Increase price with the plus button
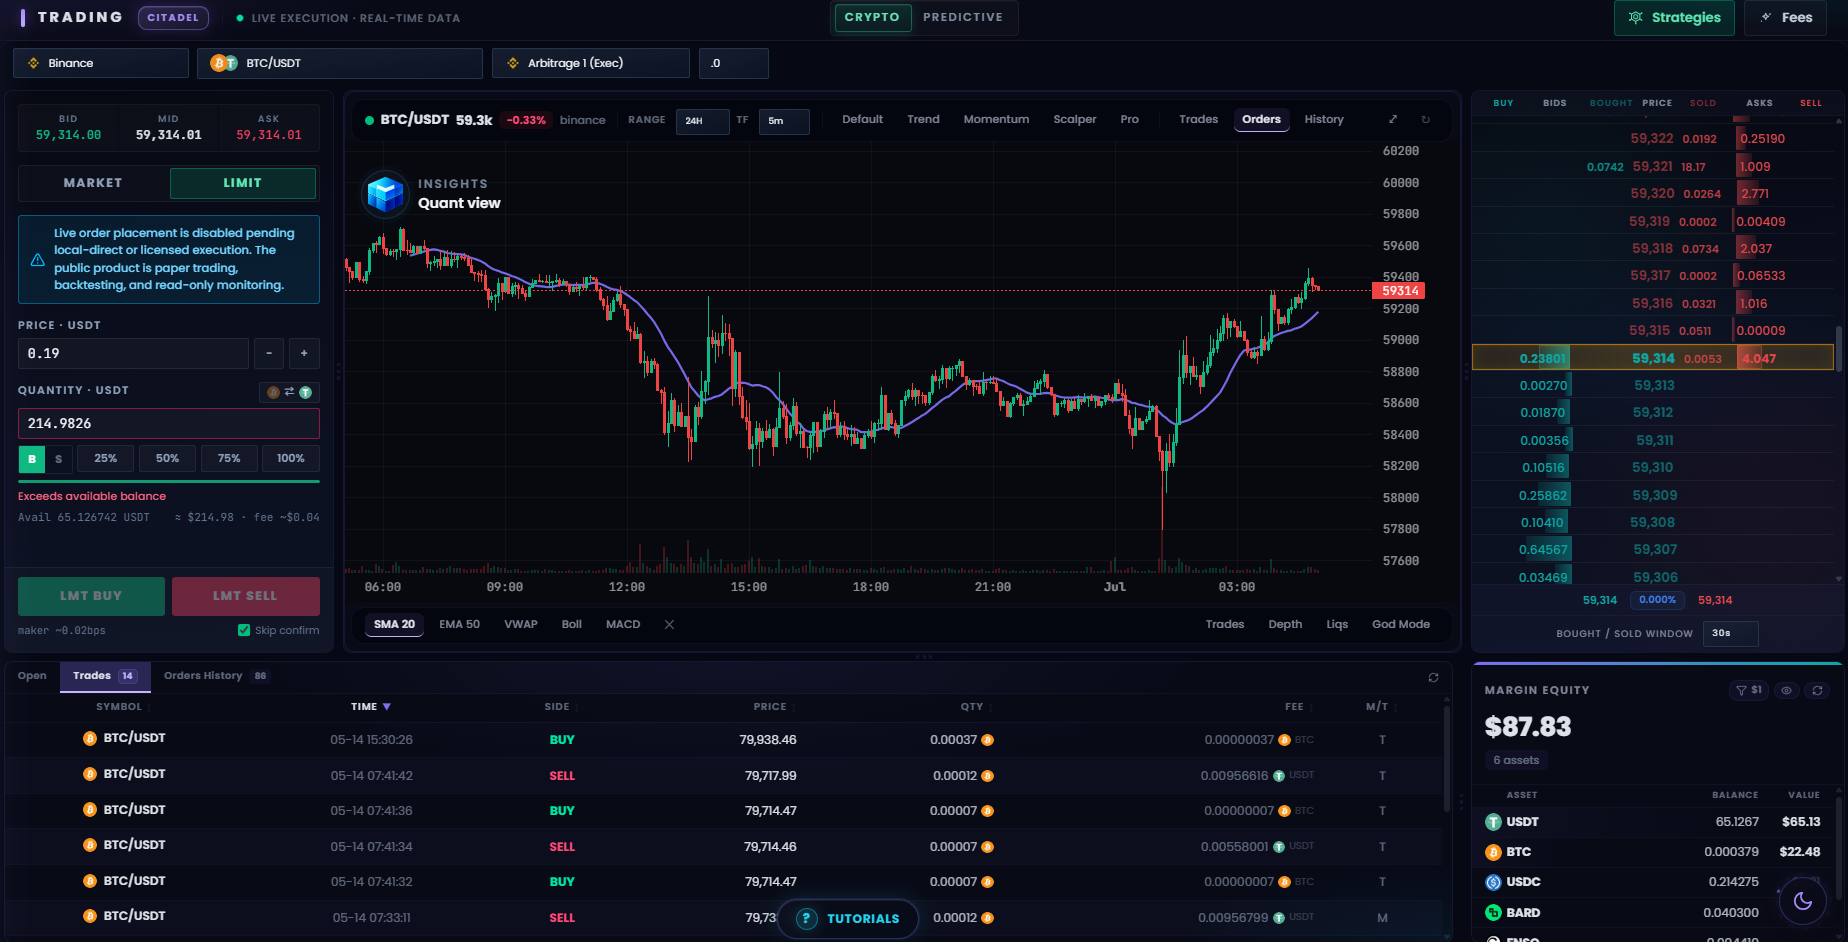Image resolution: width=1848 pixels, height=942 pixels. pos(304,353)
